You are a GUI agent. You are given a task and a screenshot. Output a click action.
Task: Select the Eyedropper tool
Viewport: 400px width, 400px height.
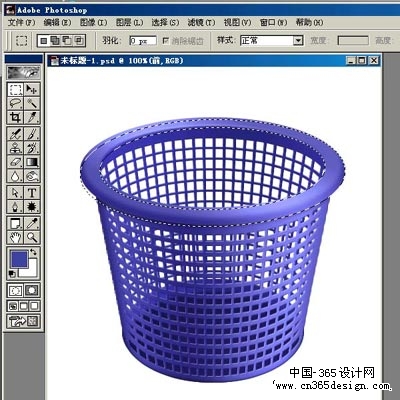pyautogui.click(x=32, y=223)
